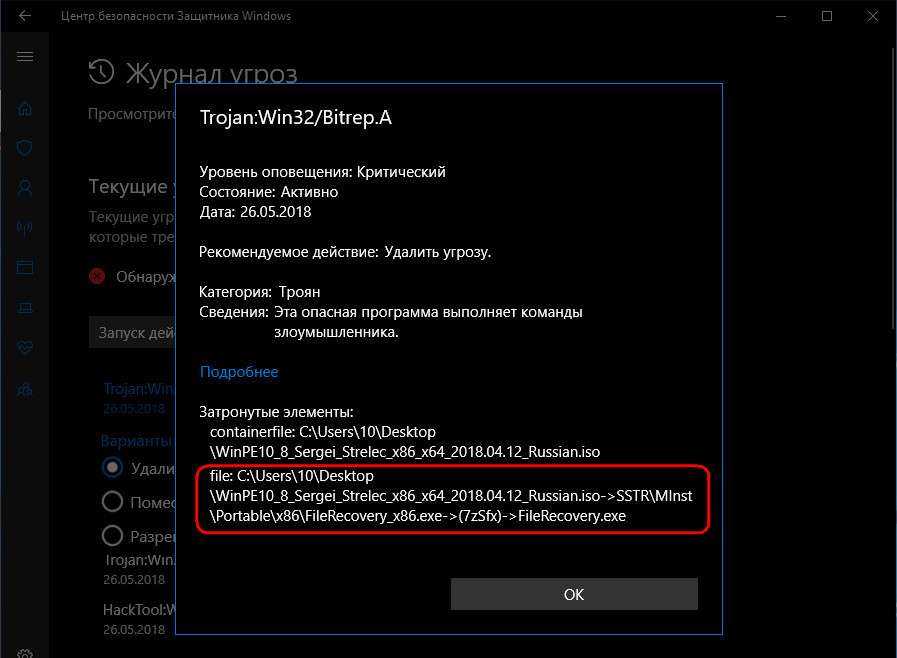
Task: Go to Home icon in sidebar
Action: pyautogui.click(x=25, y=108)
